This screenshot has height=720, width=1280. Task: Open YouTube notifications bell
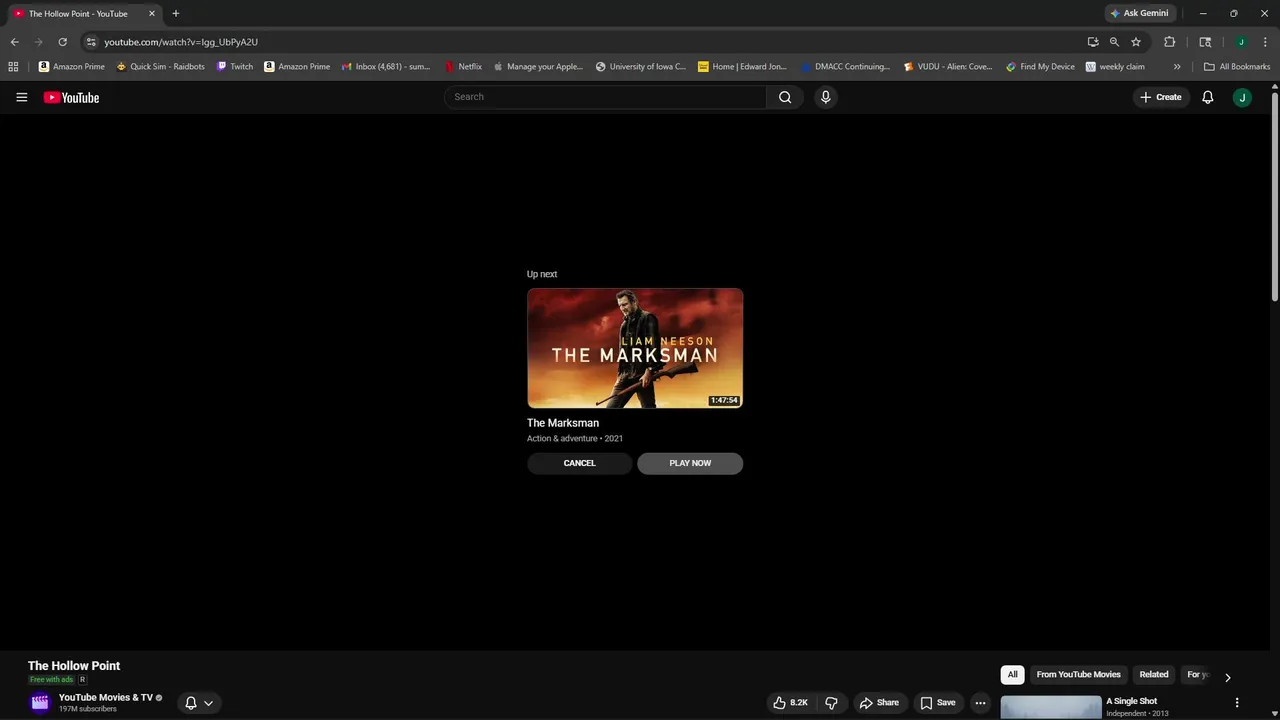click(1207, 97)
